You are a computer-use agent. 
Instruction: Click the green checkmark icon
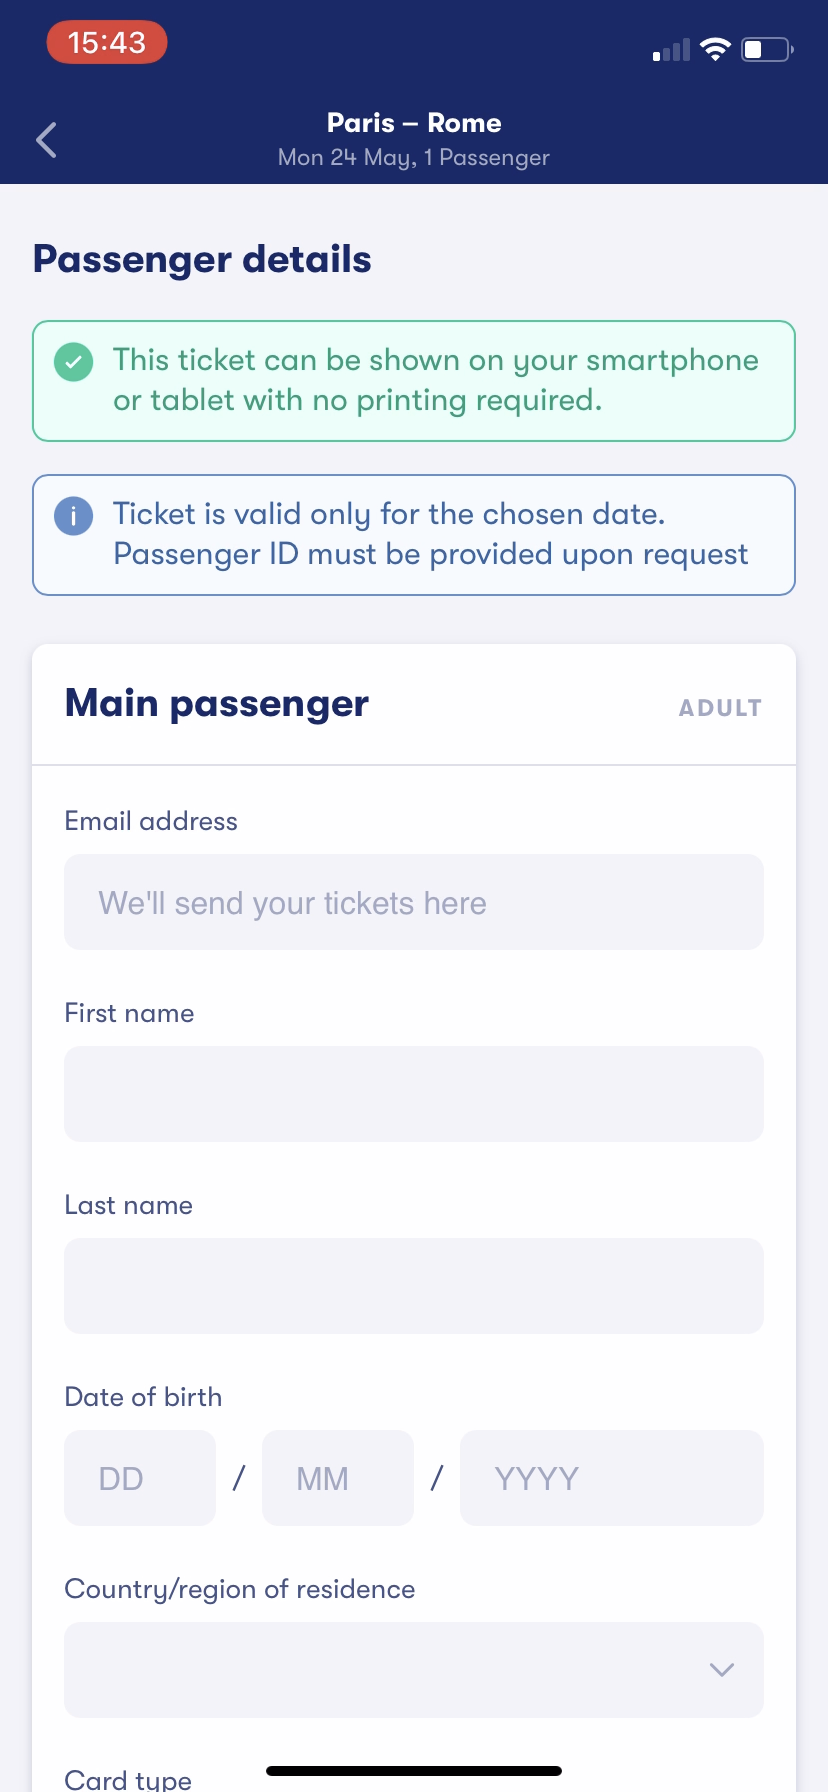coord(73,362)
